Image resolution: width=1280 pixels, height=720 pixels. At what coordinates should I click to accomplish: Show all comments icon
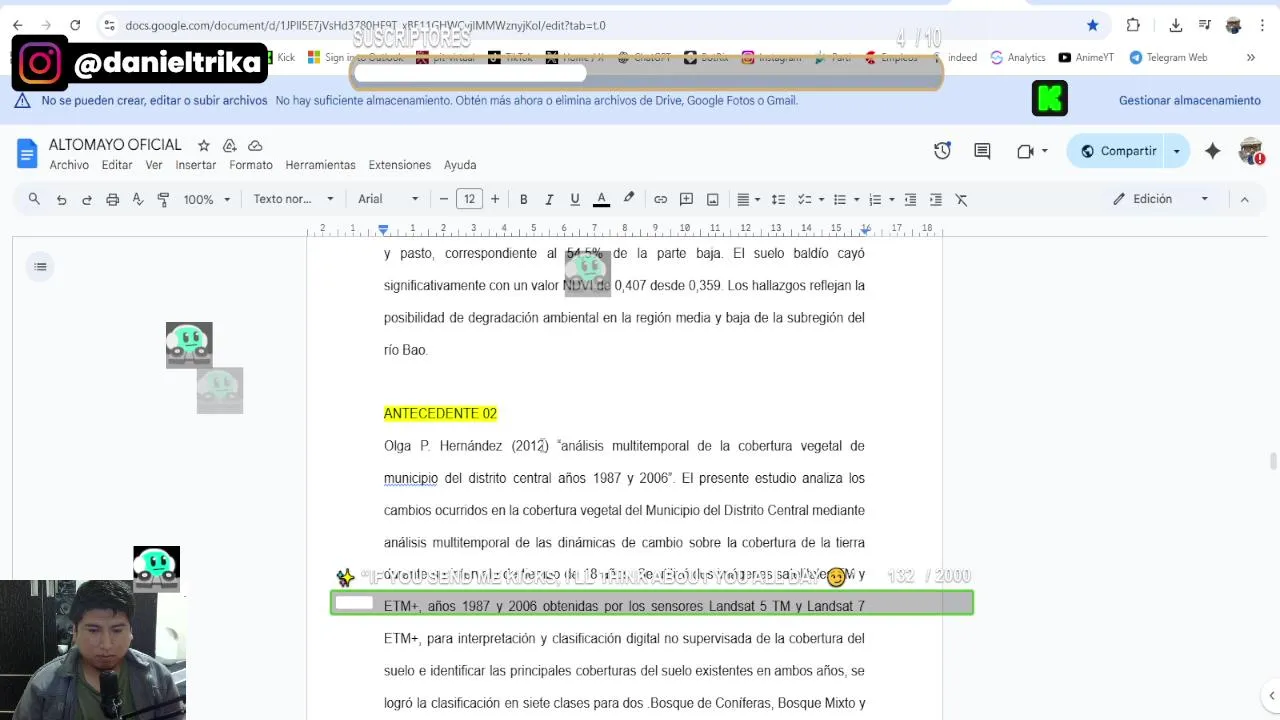pos(982,151)
